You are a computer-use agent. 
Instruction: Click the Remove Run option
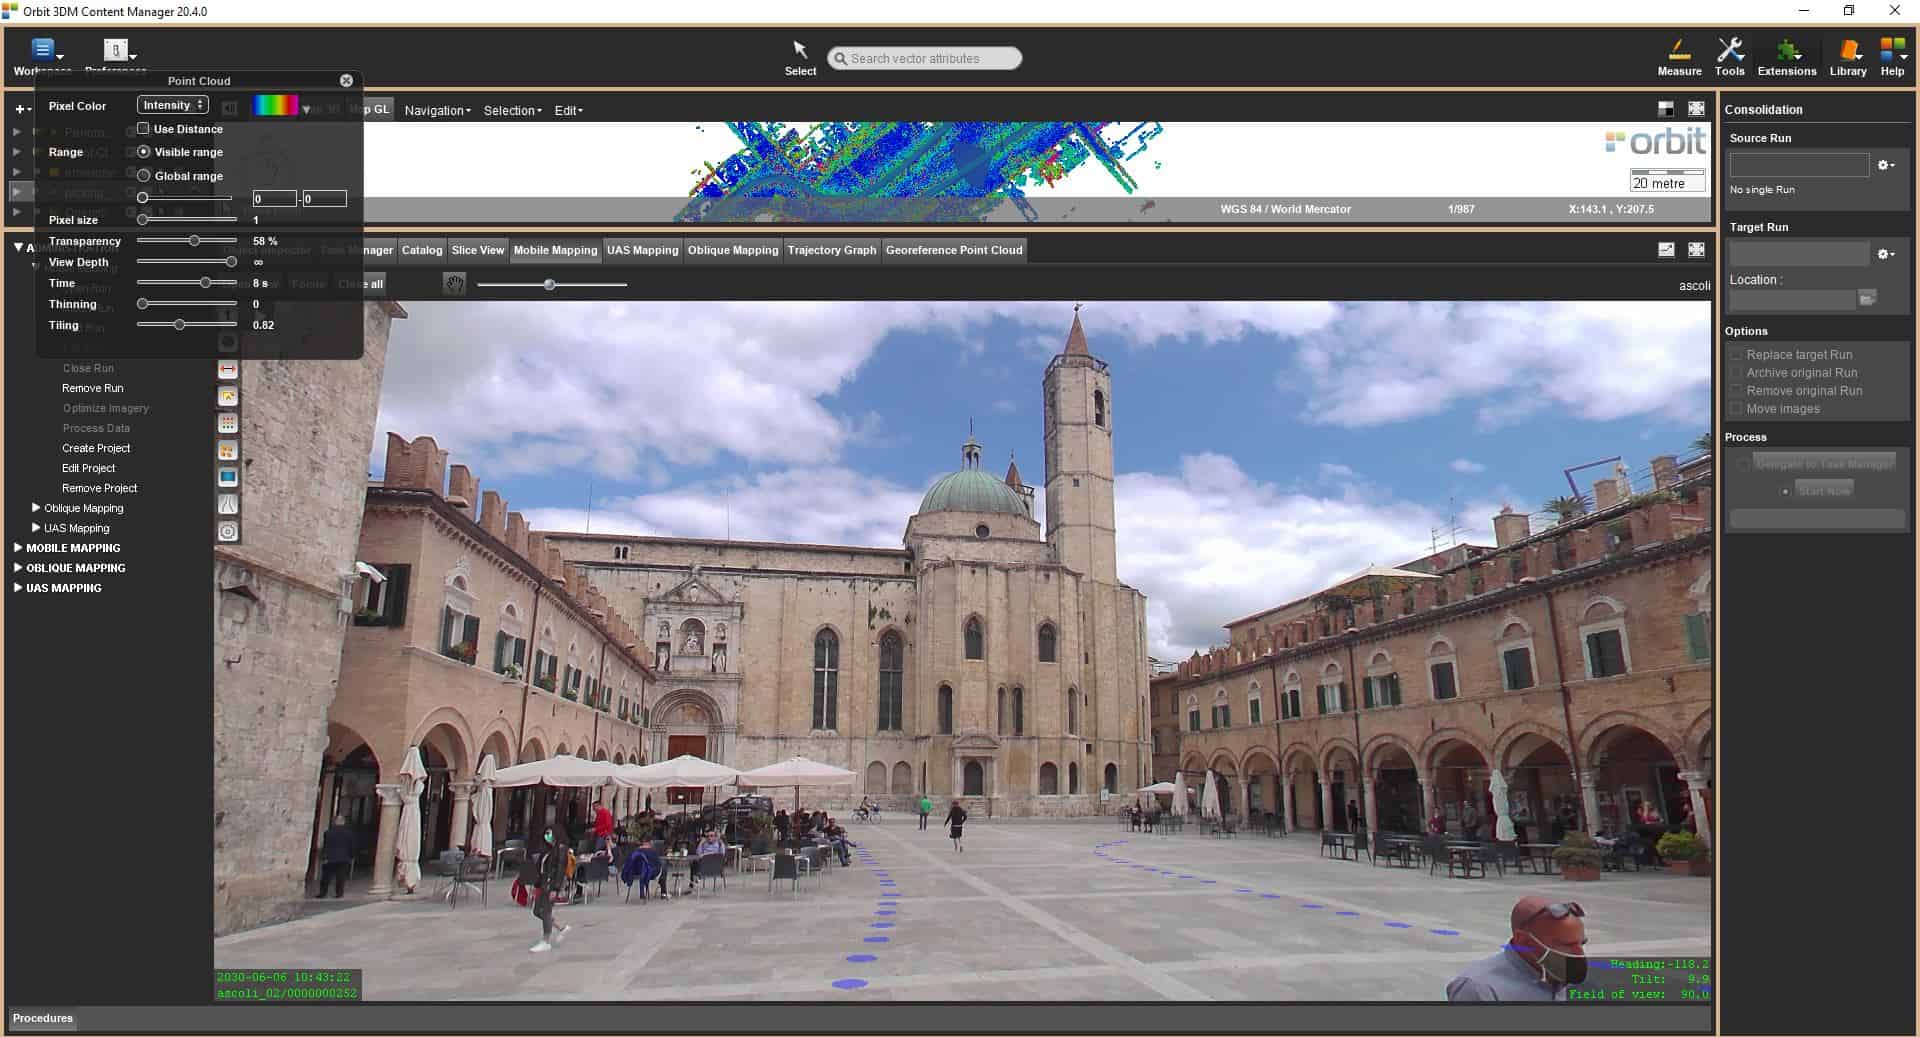(93, 388)
